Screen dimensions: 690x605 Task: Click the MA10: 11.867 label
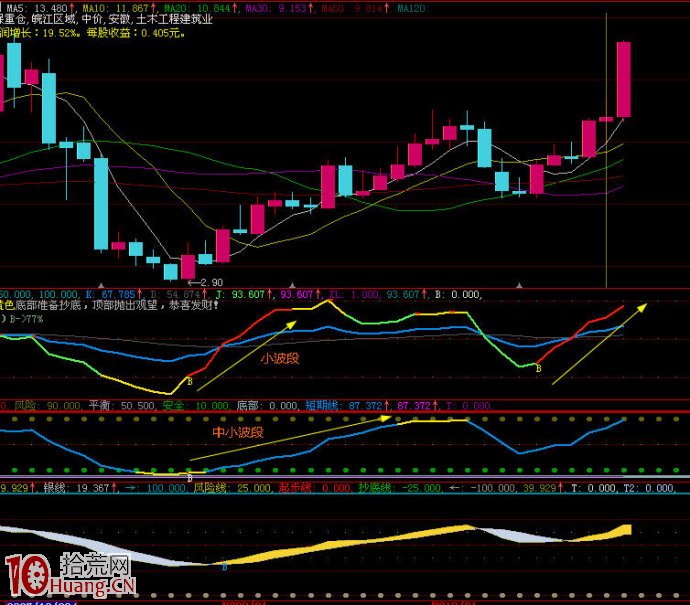pos(119,8)
